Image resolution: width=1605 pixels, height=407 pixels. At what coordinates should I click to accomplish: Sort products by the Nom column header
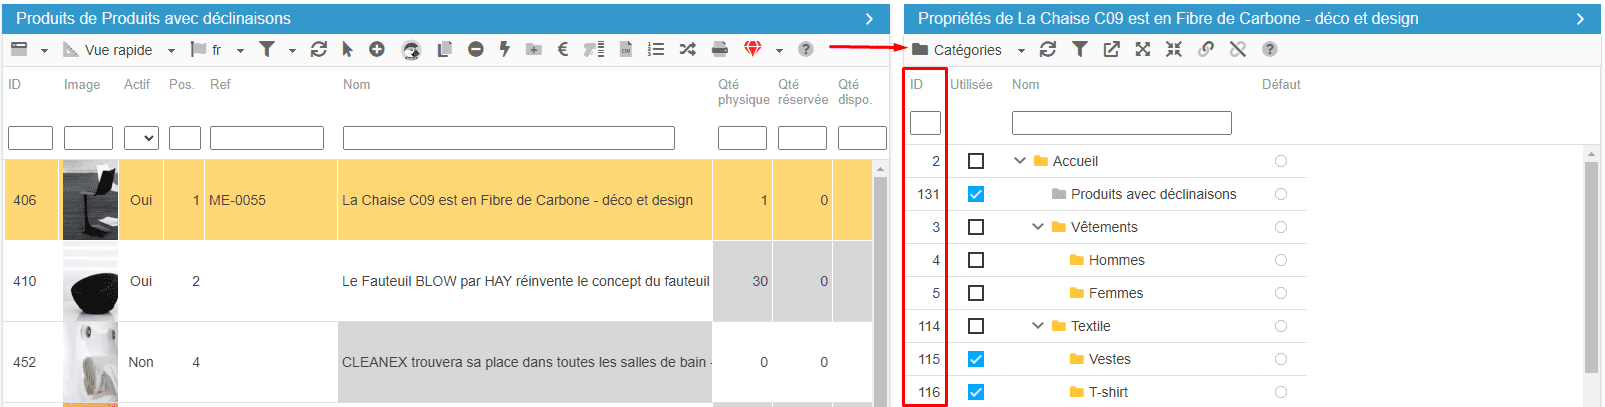[356, 85]
